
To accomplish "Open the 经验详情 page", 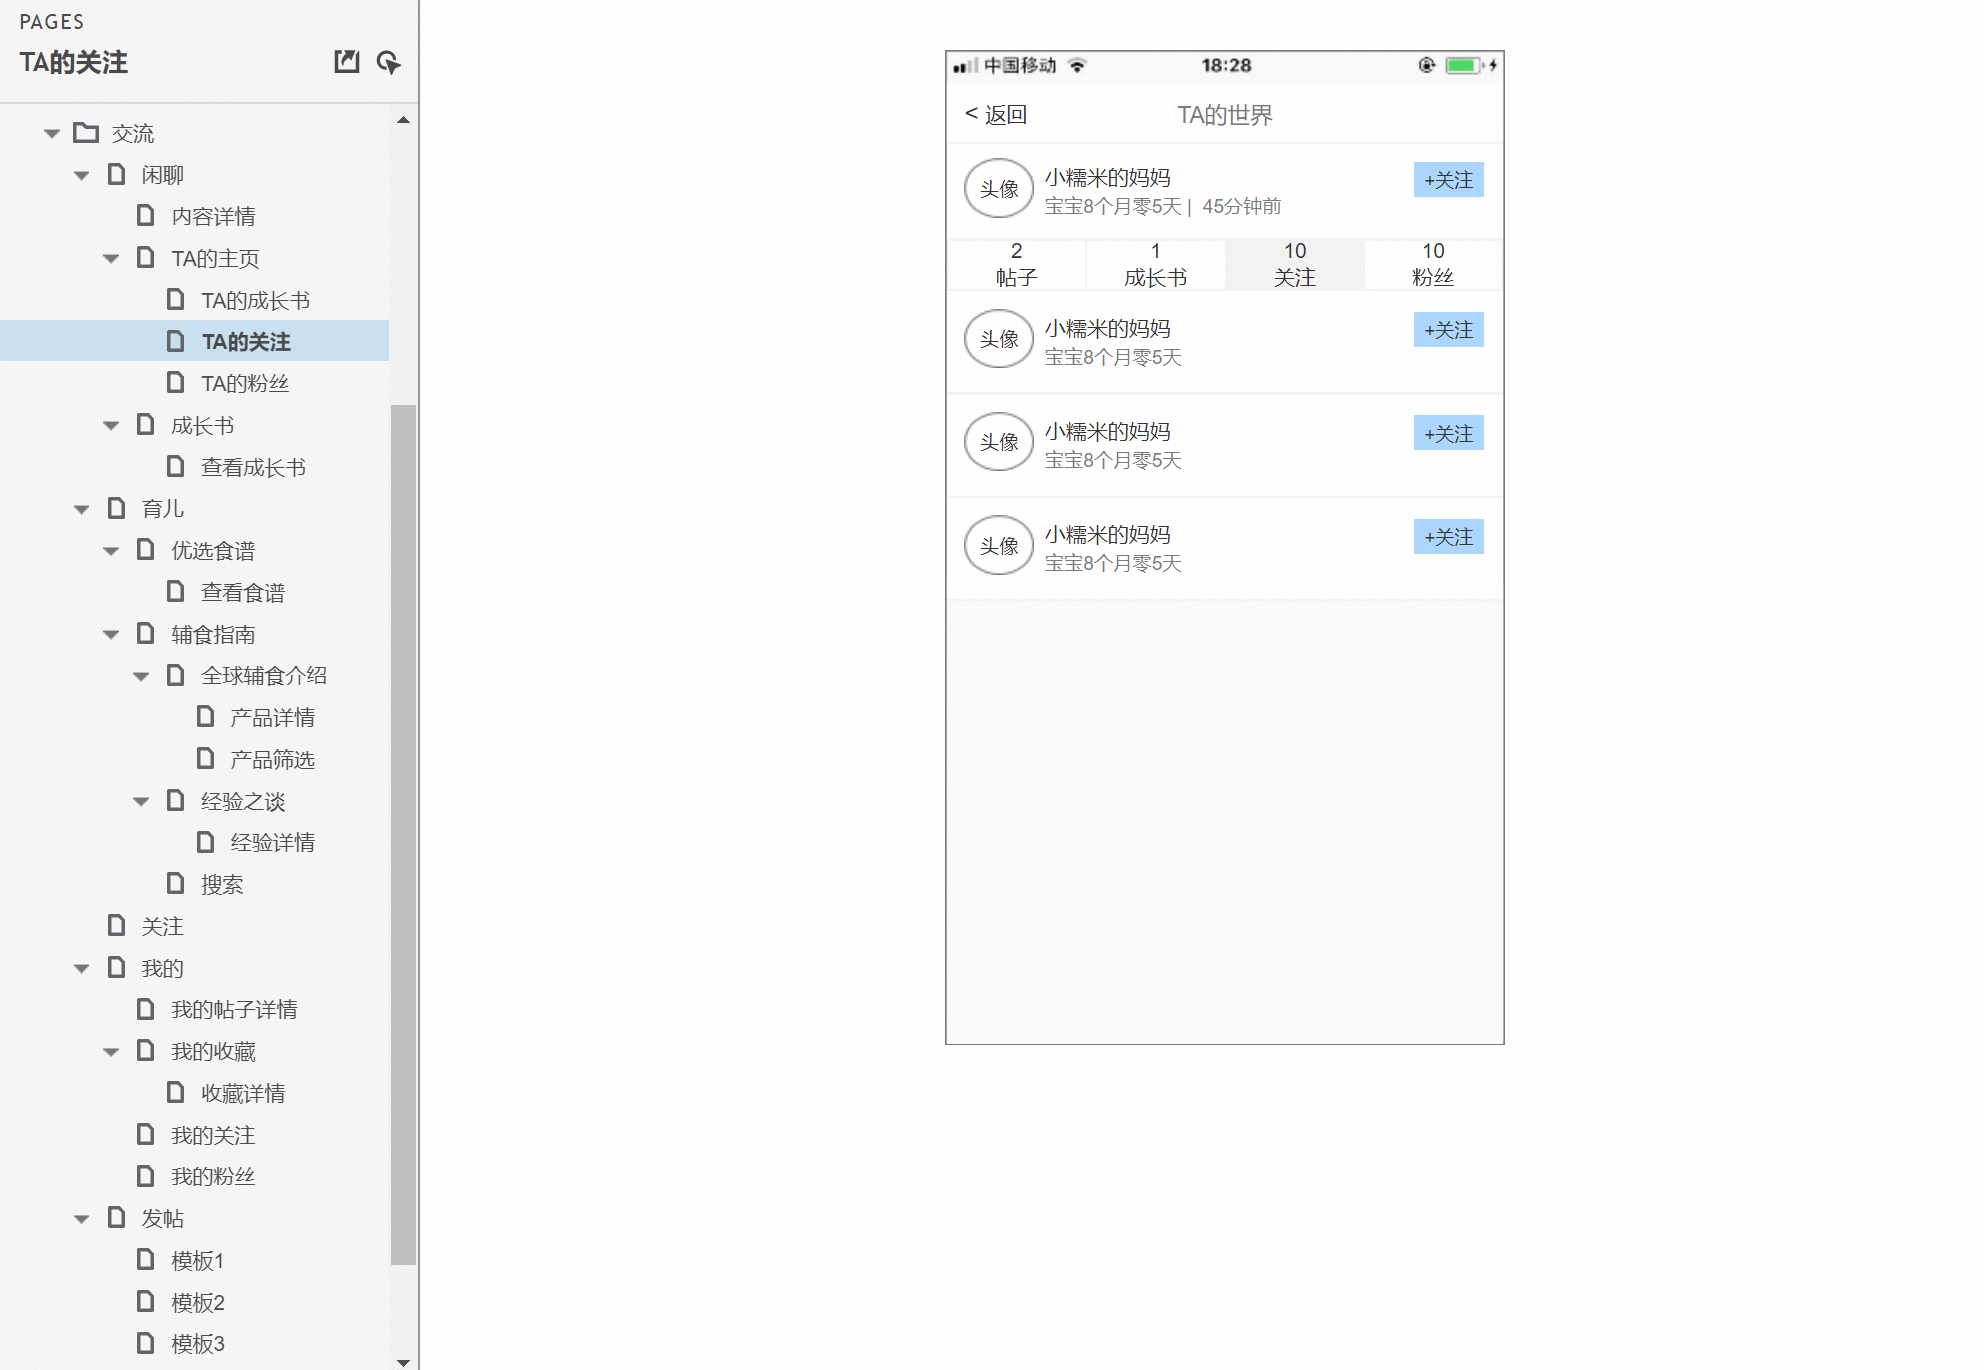I will [x=272, y=842].
